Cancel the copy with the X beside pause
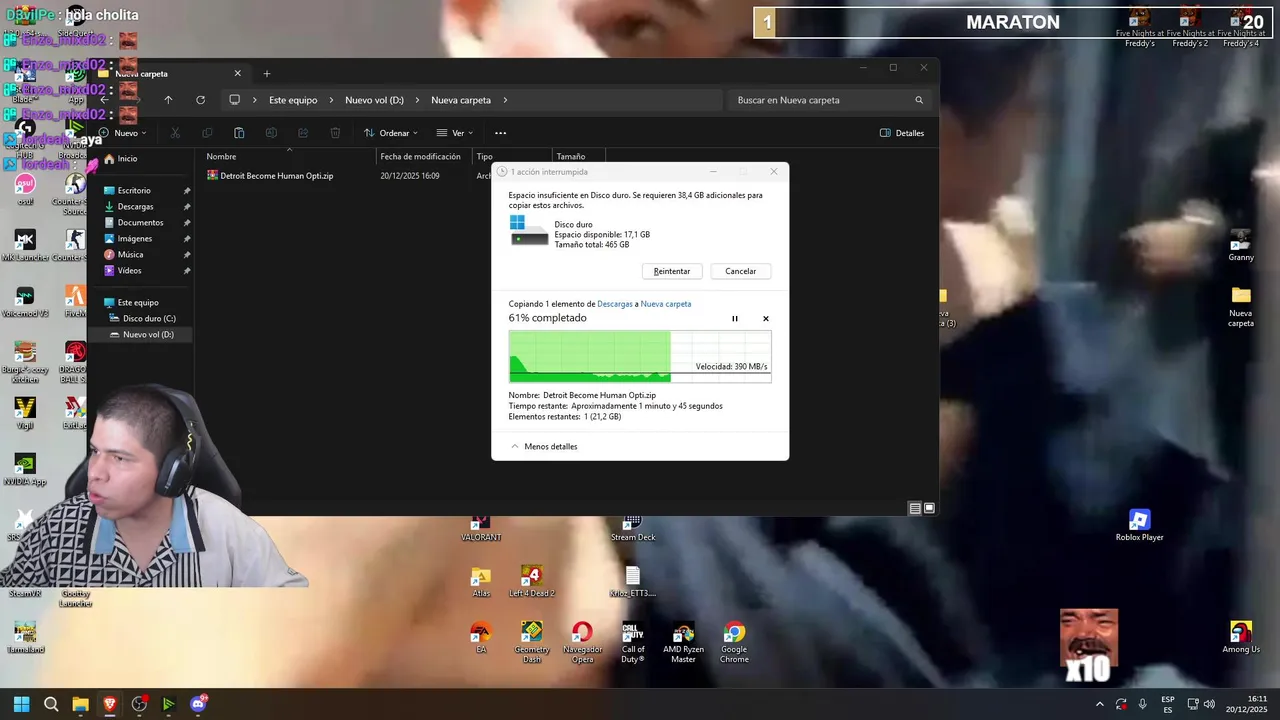Image resolution: width=1280 pixels, height=720 pixels. [766, 319]
